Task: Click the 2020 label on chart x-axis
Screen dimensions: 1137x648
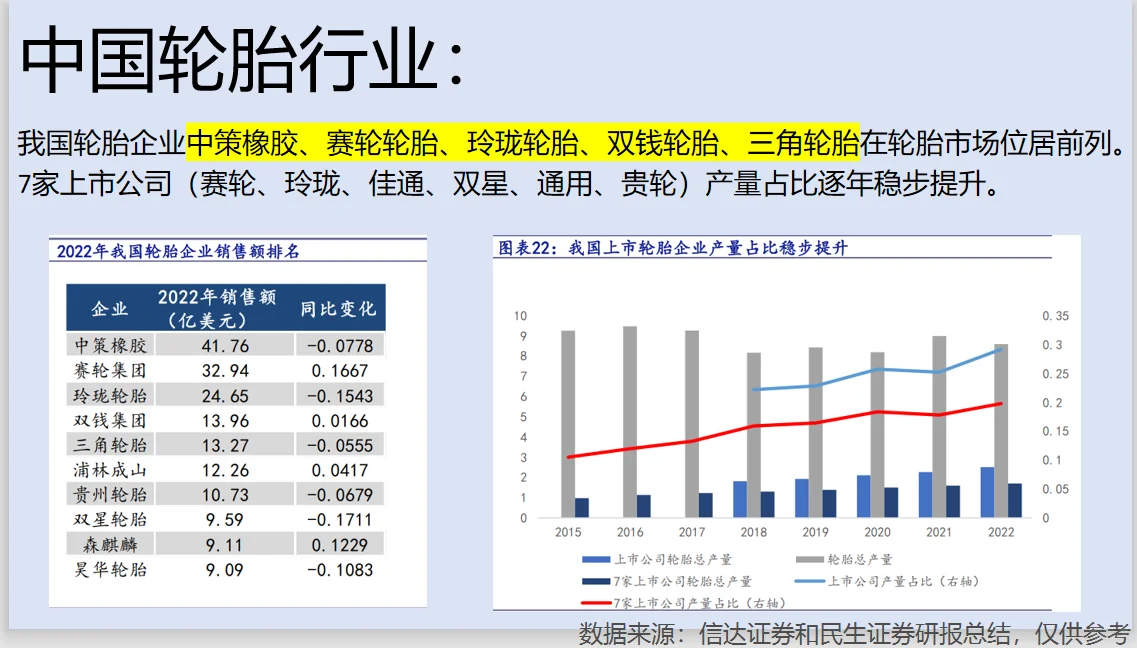Action: (x=877, y=532)
